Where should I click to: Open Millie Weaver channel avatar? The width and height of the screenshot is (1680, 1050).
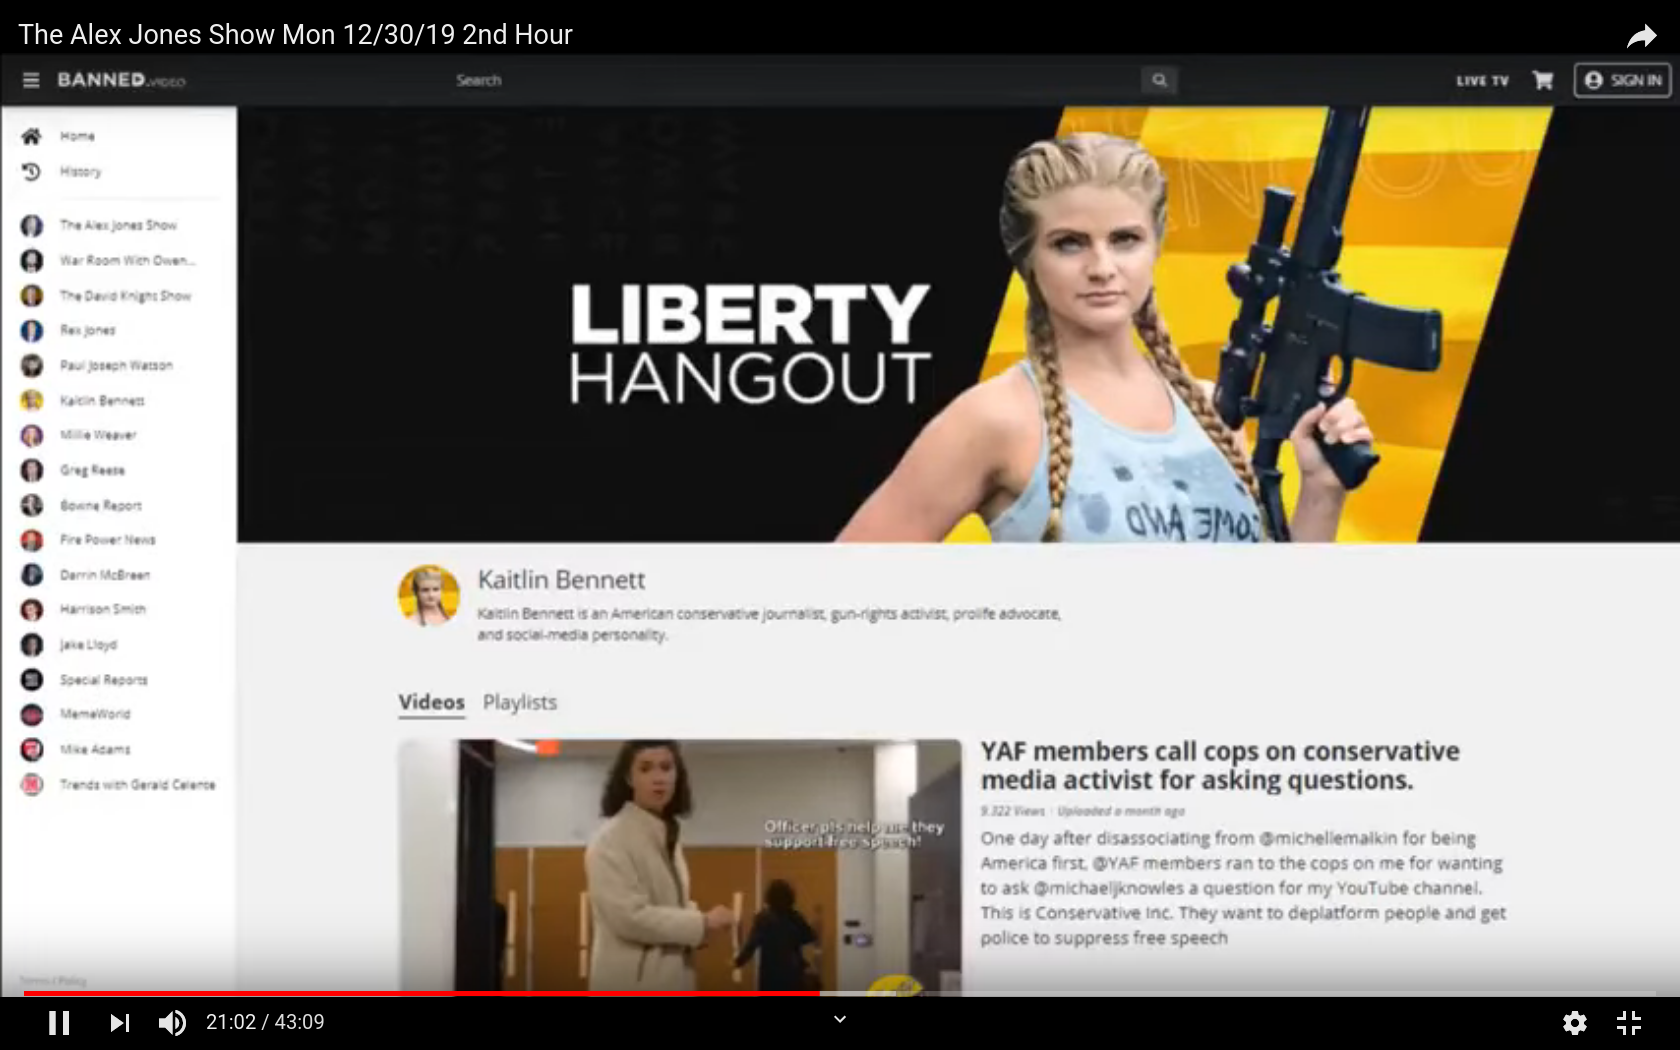[32, 435]
